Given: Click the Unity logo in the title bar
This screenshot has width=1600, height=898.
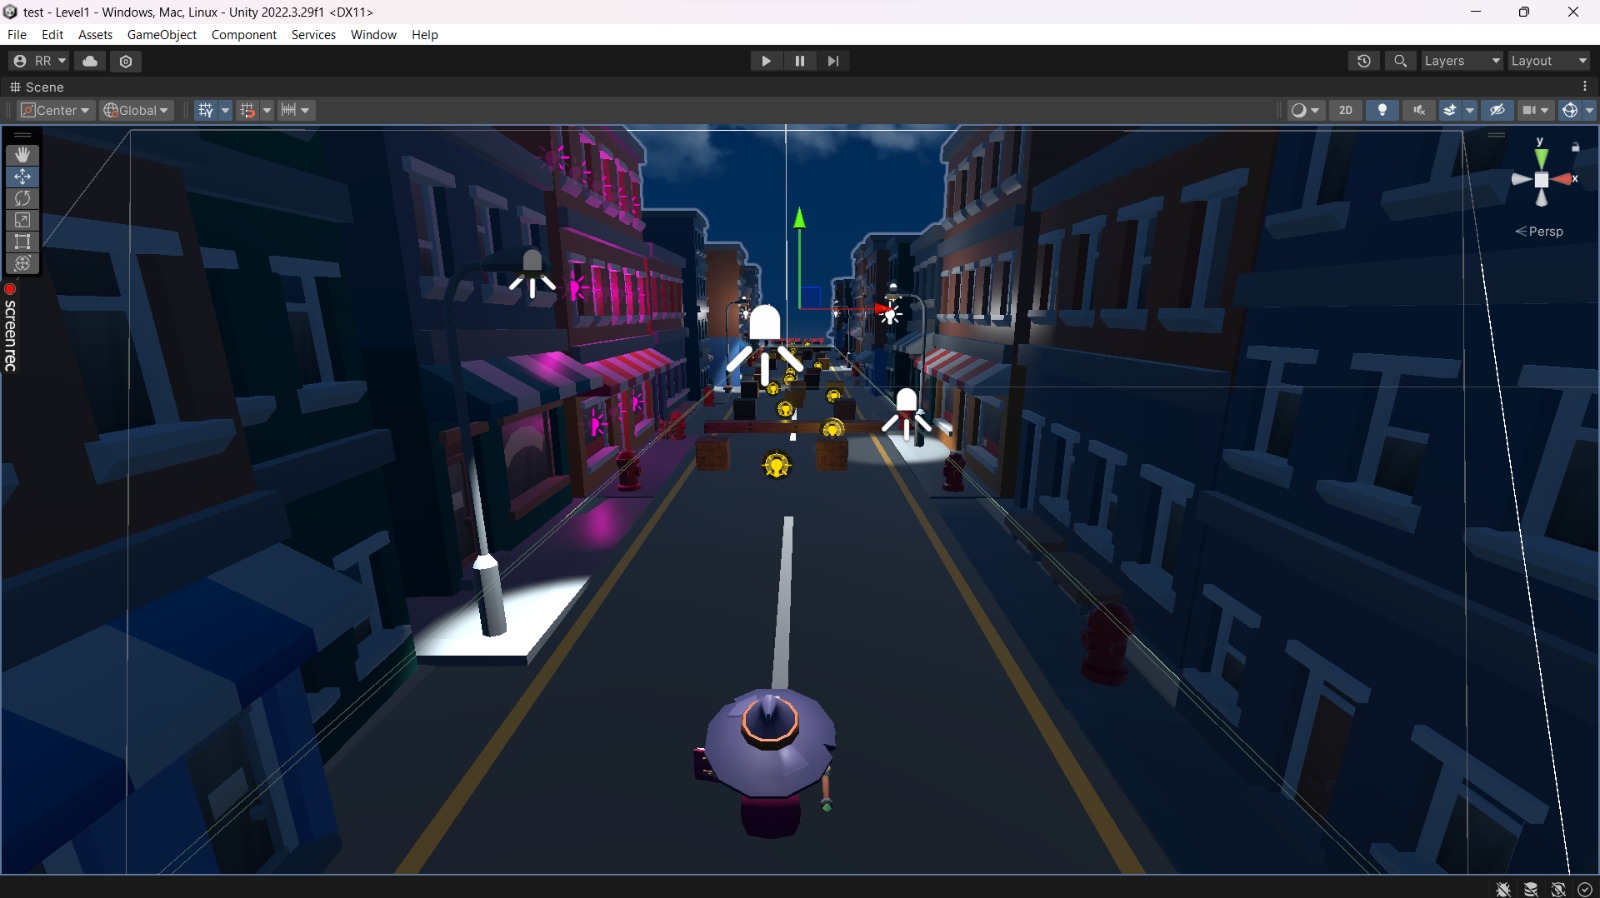Looking at the screenshot, I should point(11,12).
